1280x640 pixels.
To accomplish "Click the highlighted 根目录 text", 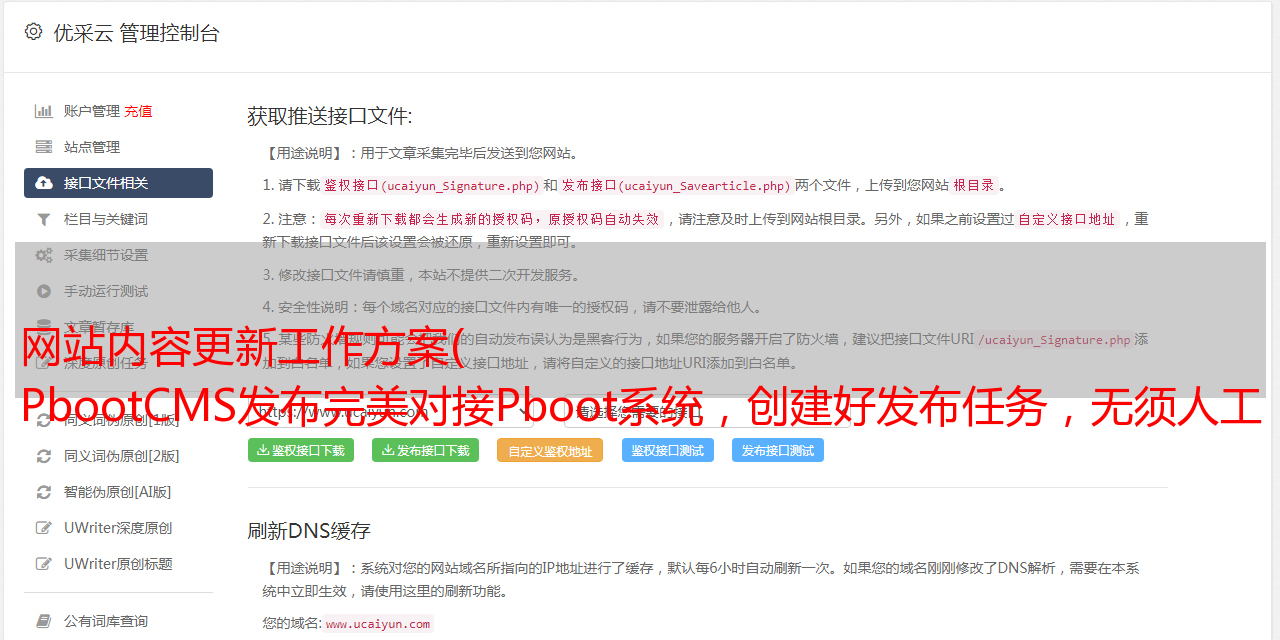I will (x=974, y=185).
